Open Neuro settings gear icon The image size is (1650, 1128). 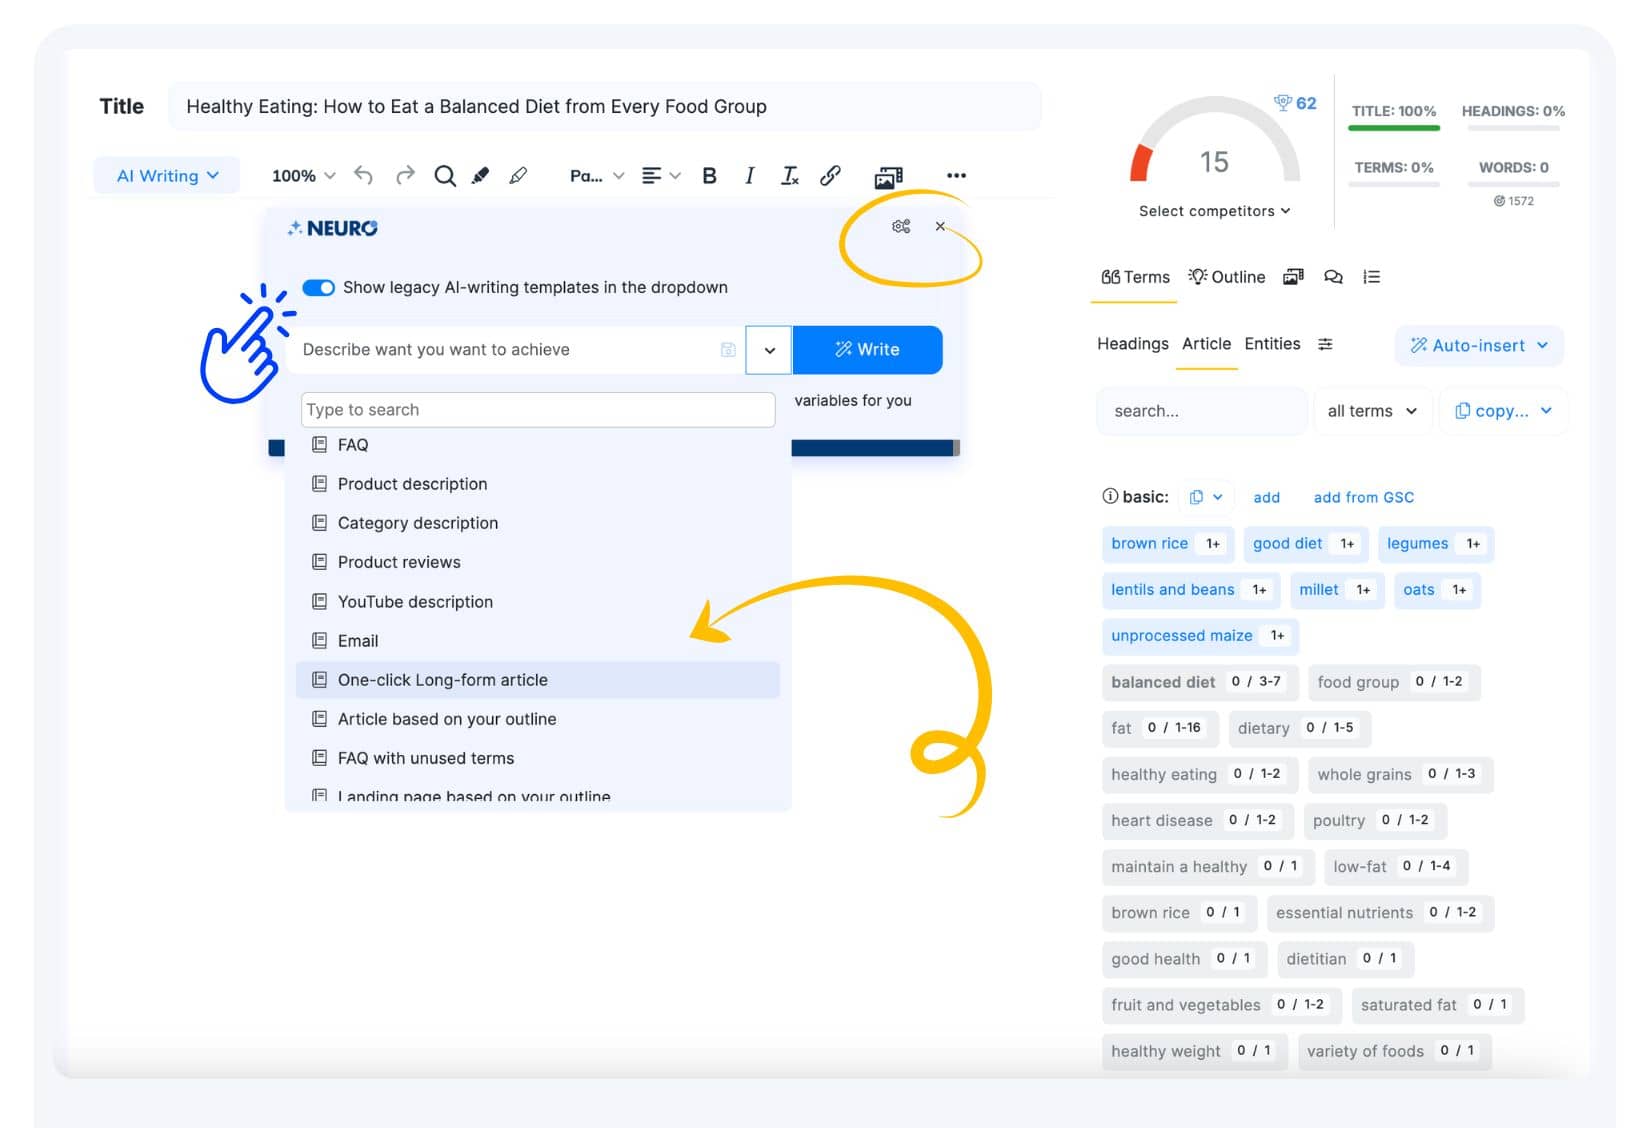(x=901, y=227)
